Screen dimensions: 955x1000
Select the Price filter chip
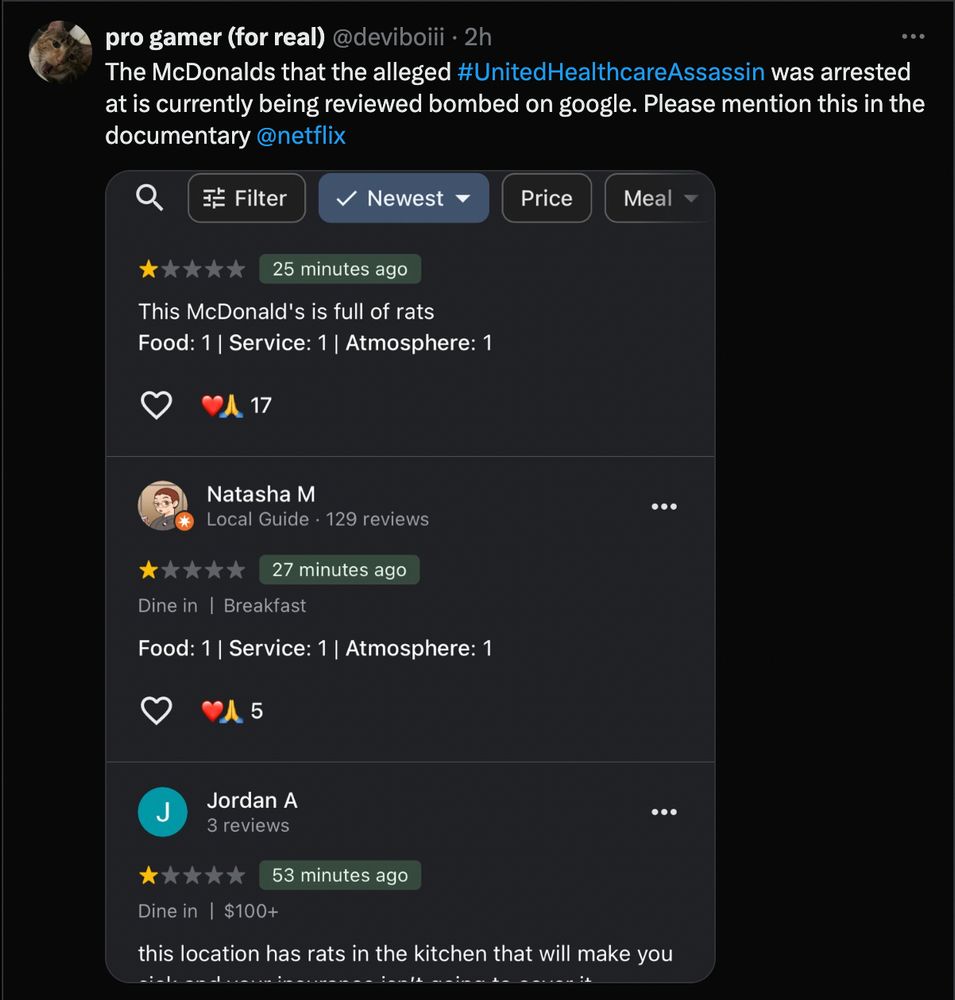[x=546, y=198]
